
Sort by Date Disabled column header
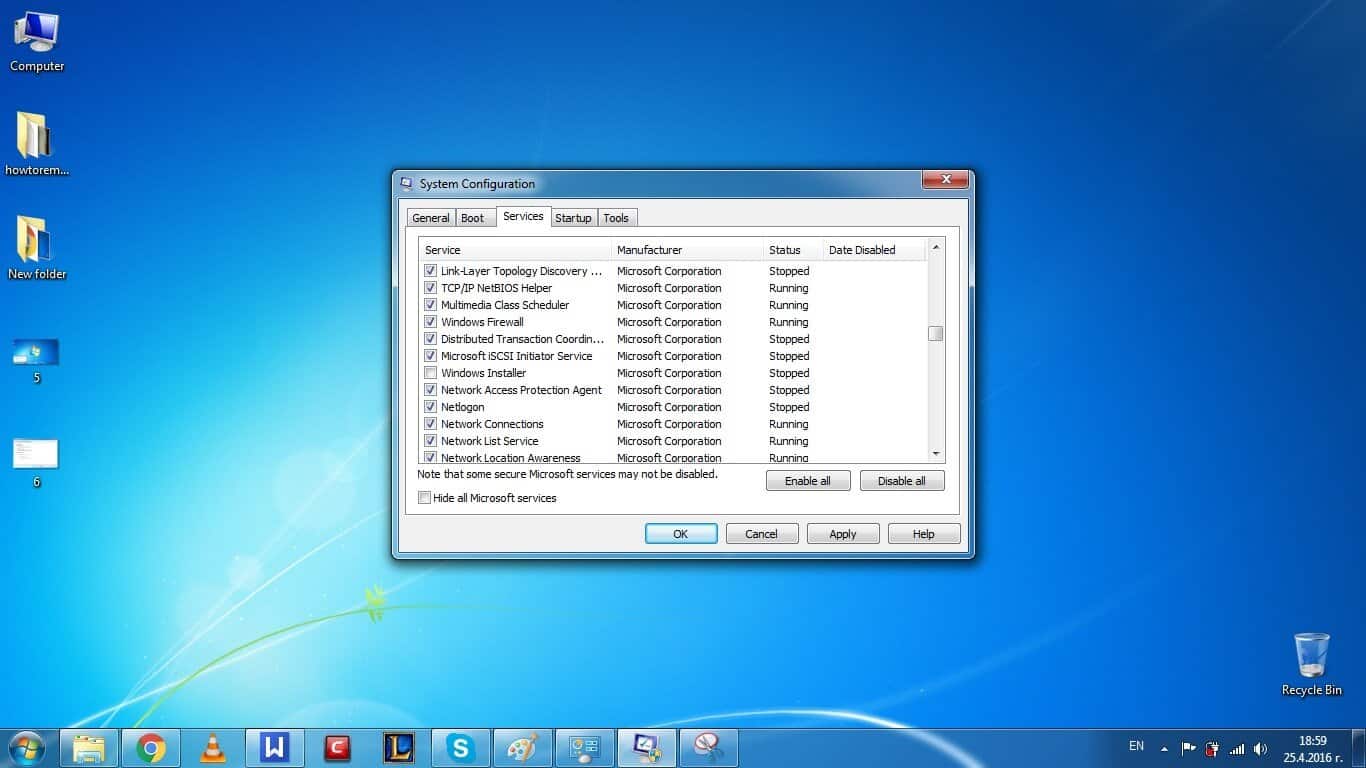pos(875,250)
